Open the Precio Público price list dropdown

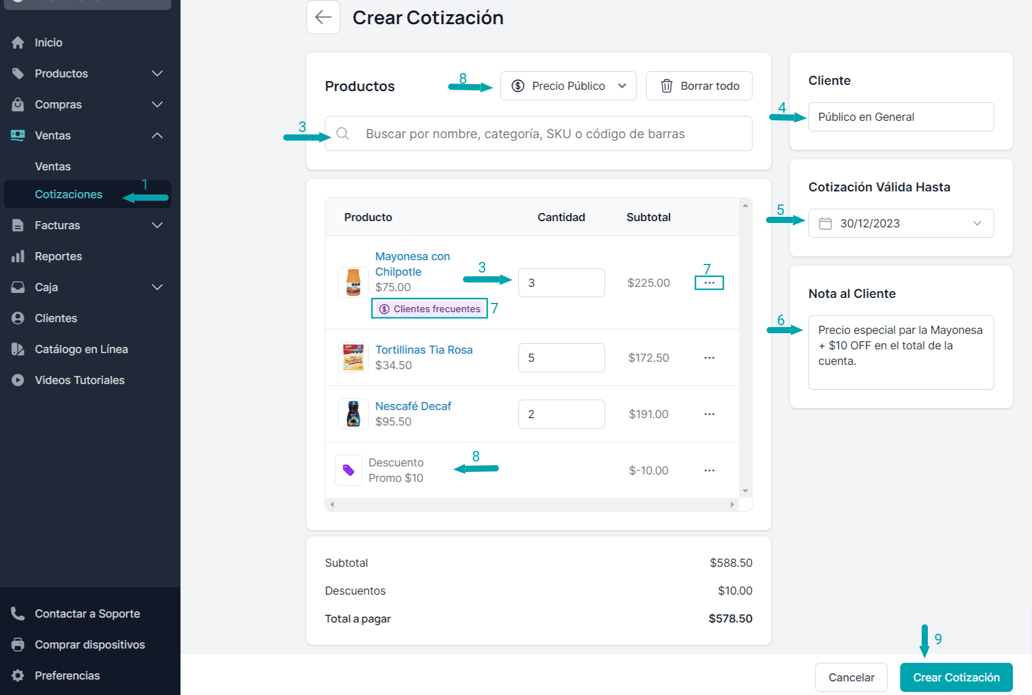(x=568, y=86)
